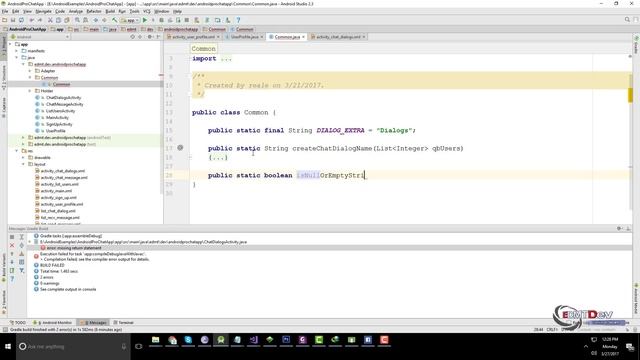640x360 pixels.
Task: Open the VCS menu
Action: [x=147, y=11]
